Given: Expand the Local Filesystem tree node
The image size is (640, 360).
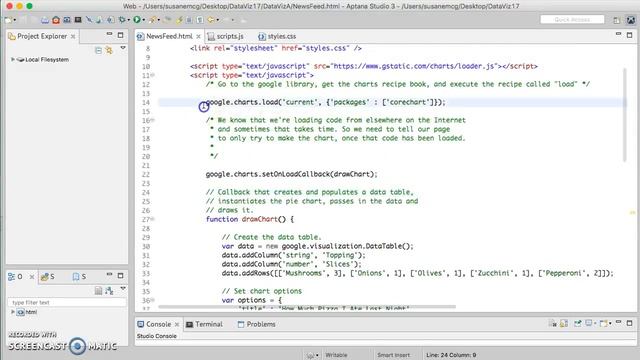Looking at the screenshot, I should point(13,60).
